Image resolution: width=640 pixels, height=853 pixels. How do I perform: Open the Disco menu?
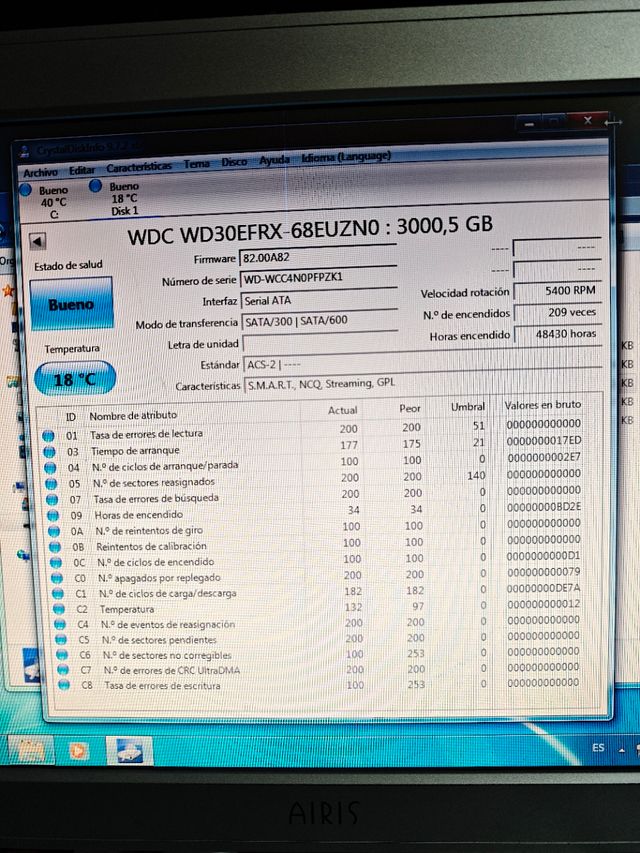point(234,162)
